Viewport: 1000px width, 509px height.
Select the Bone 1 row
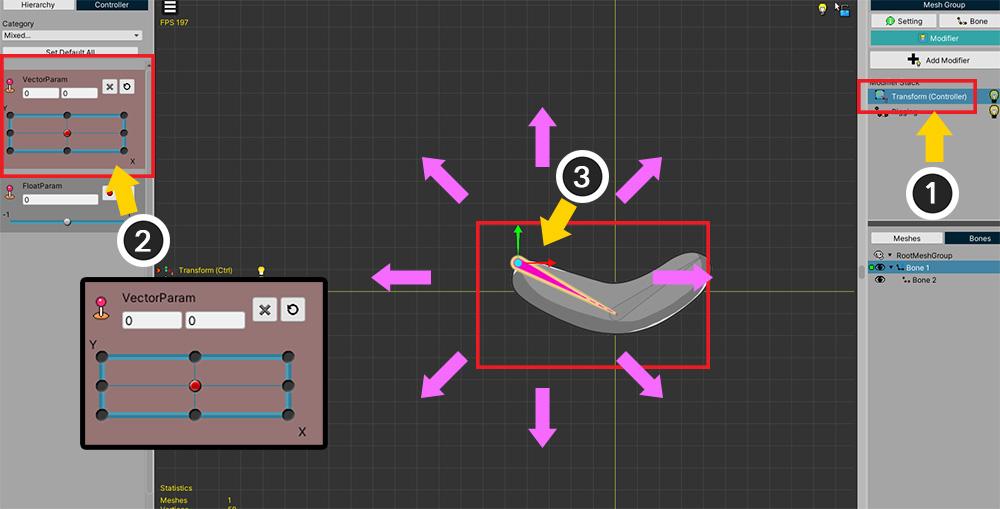pos(934,267)
